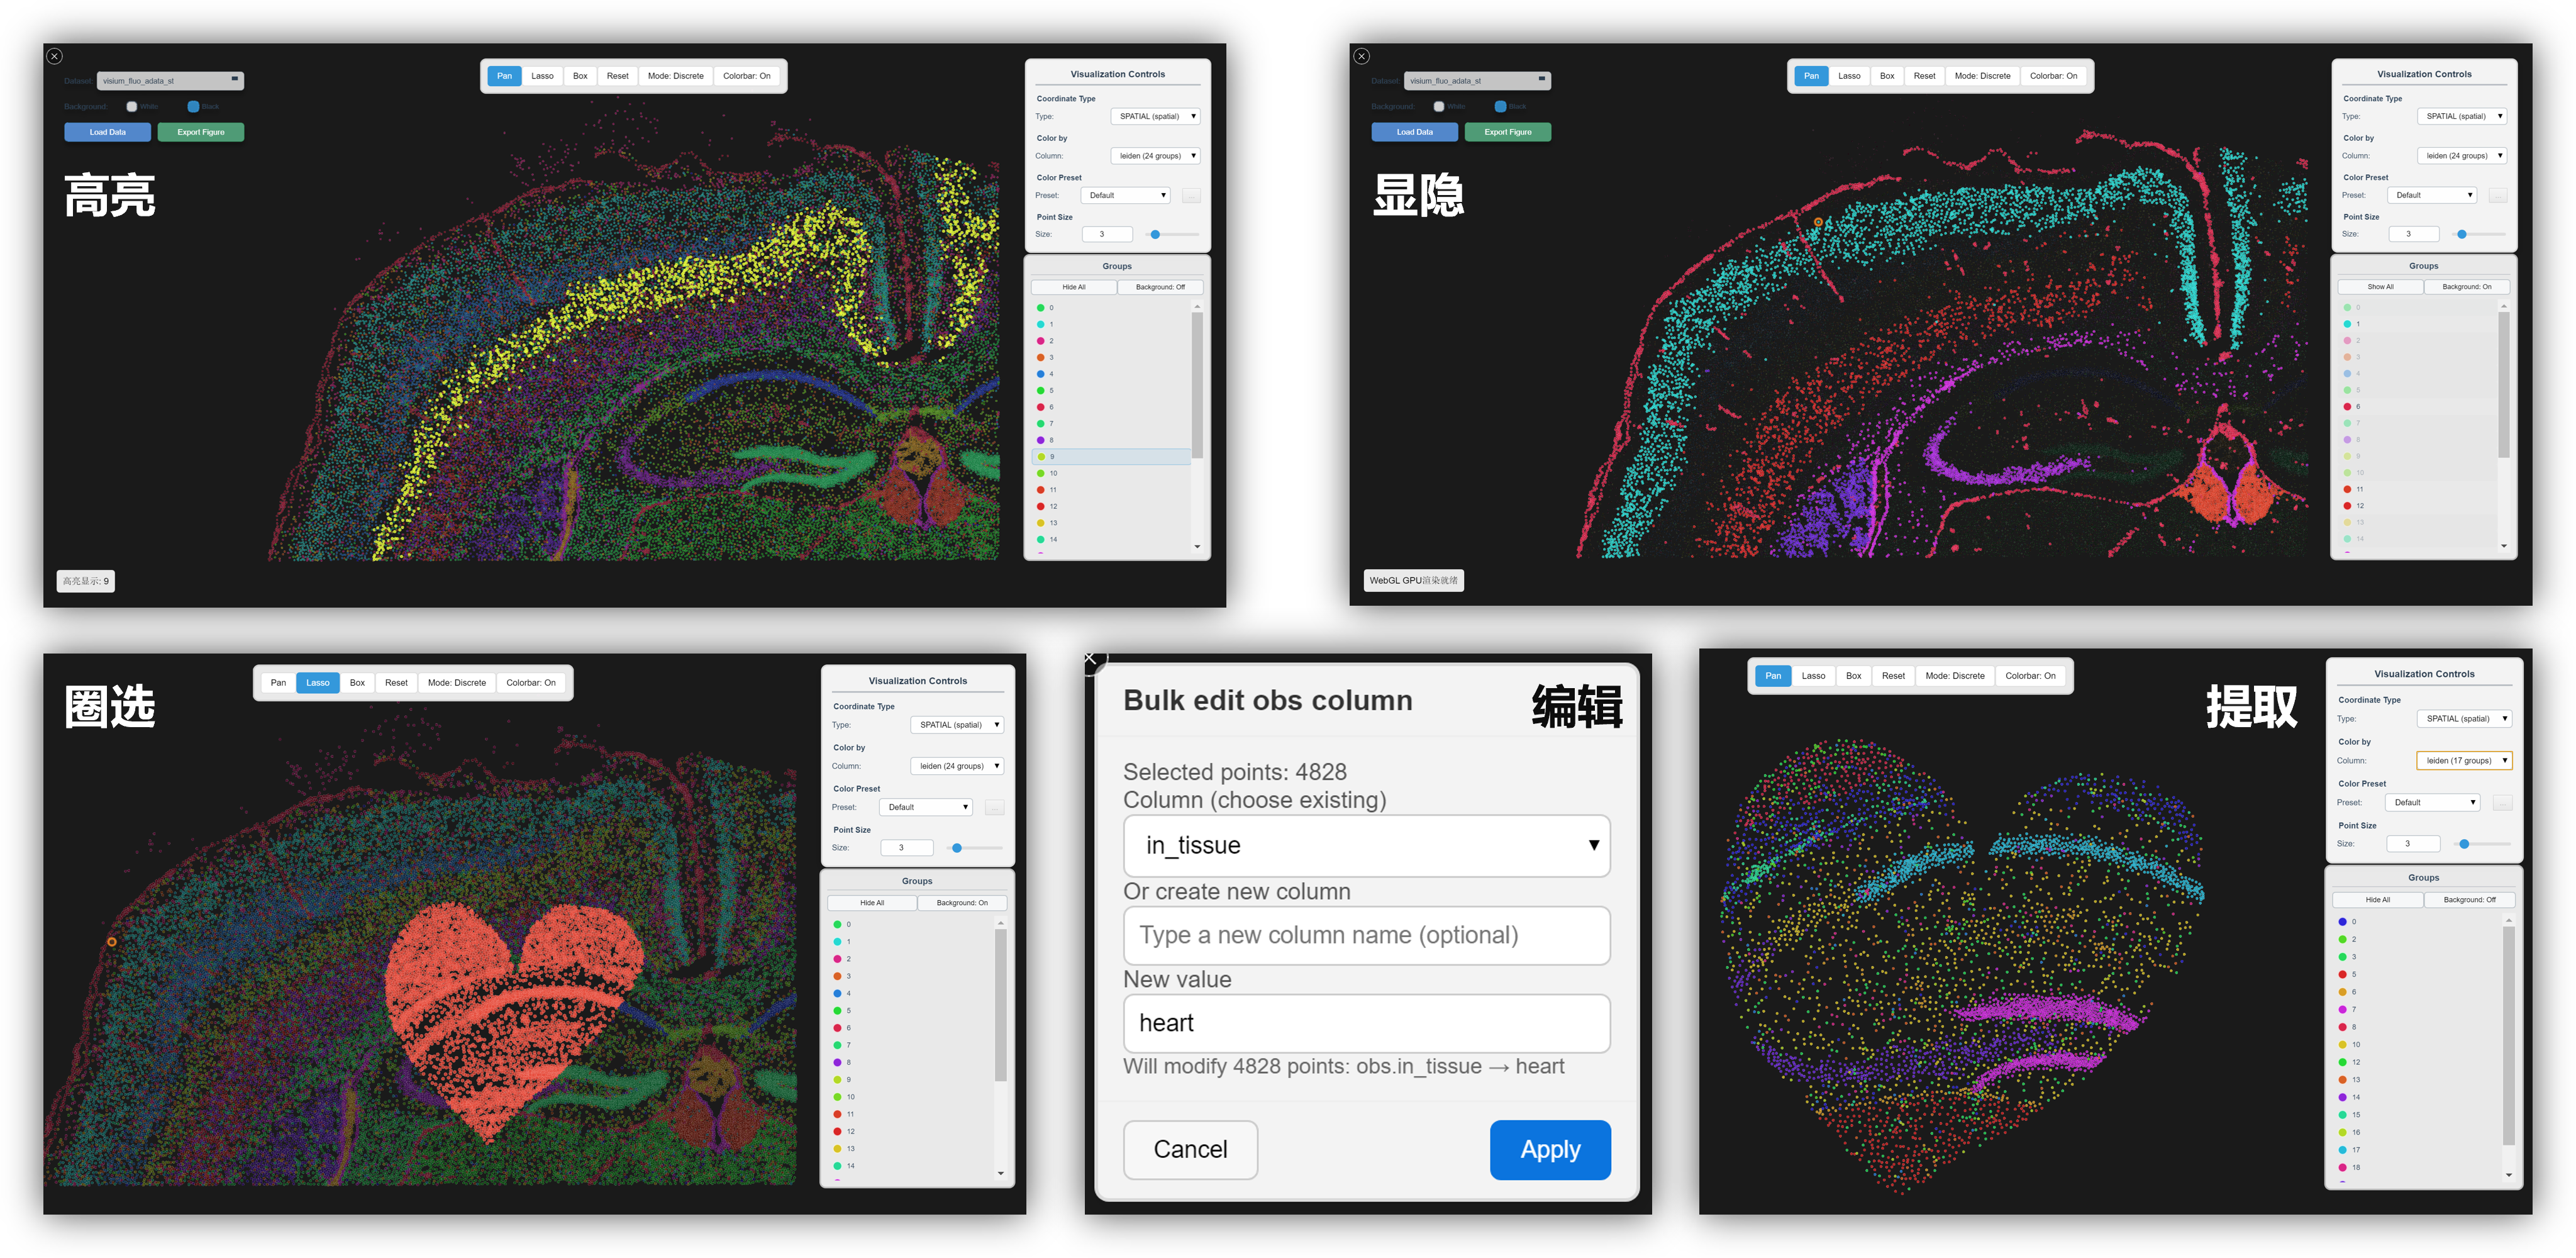Viewport: 2576px width, 1258px height.
Task: Click Groups list scroll-down arrow in 圈选 panel
Action: click(1000, 1173)
